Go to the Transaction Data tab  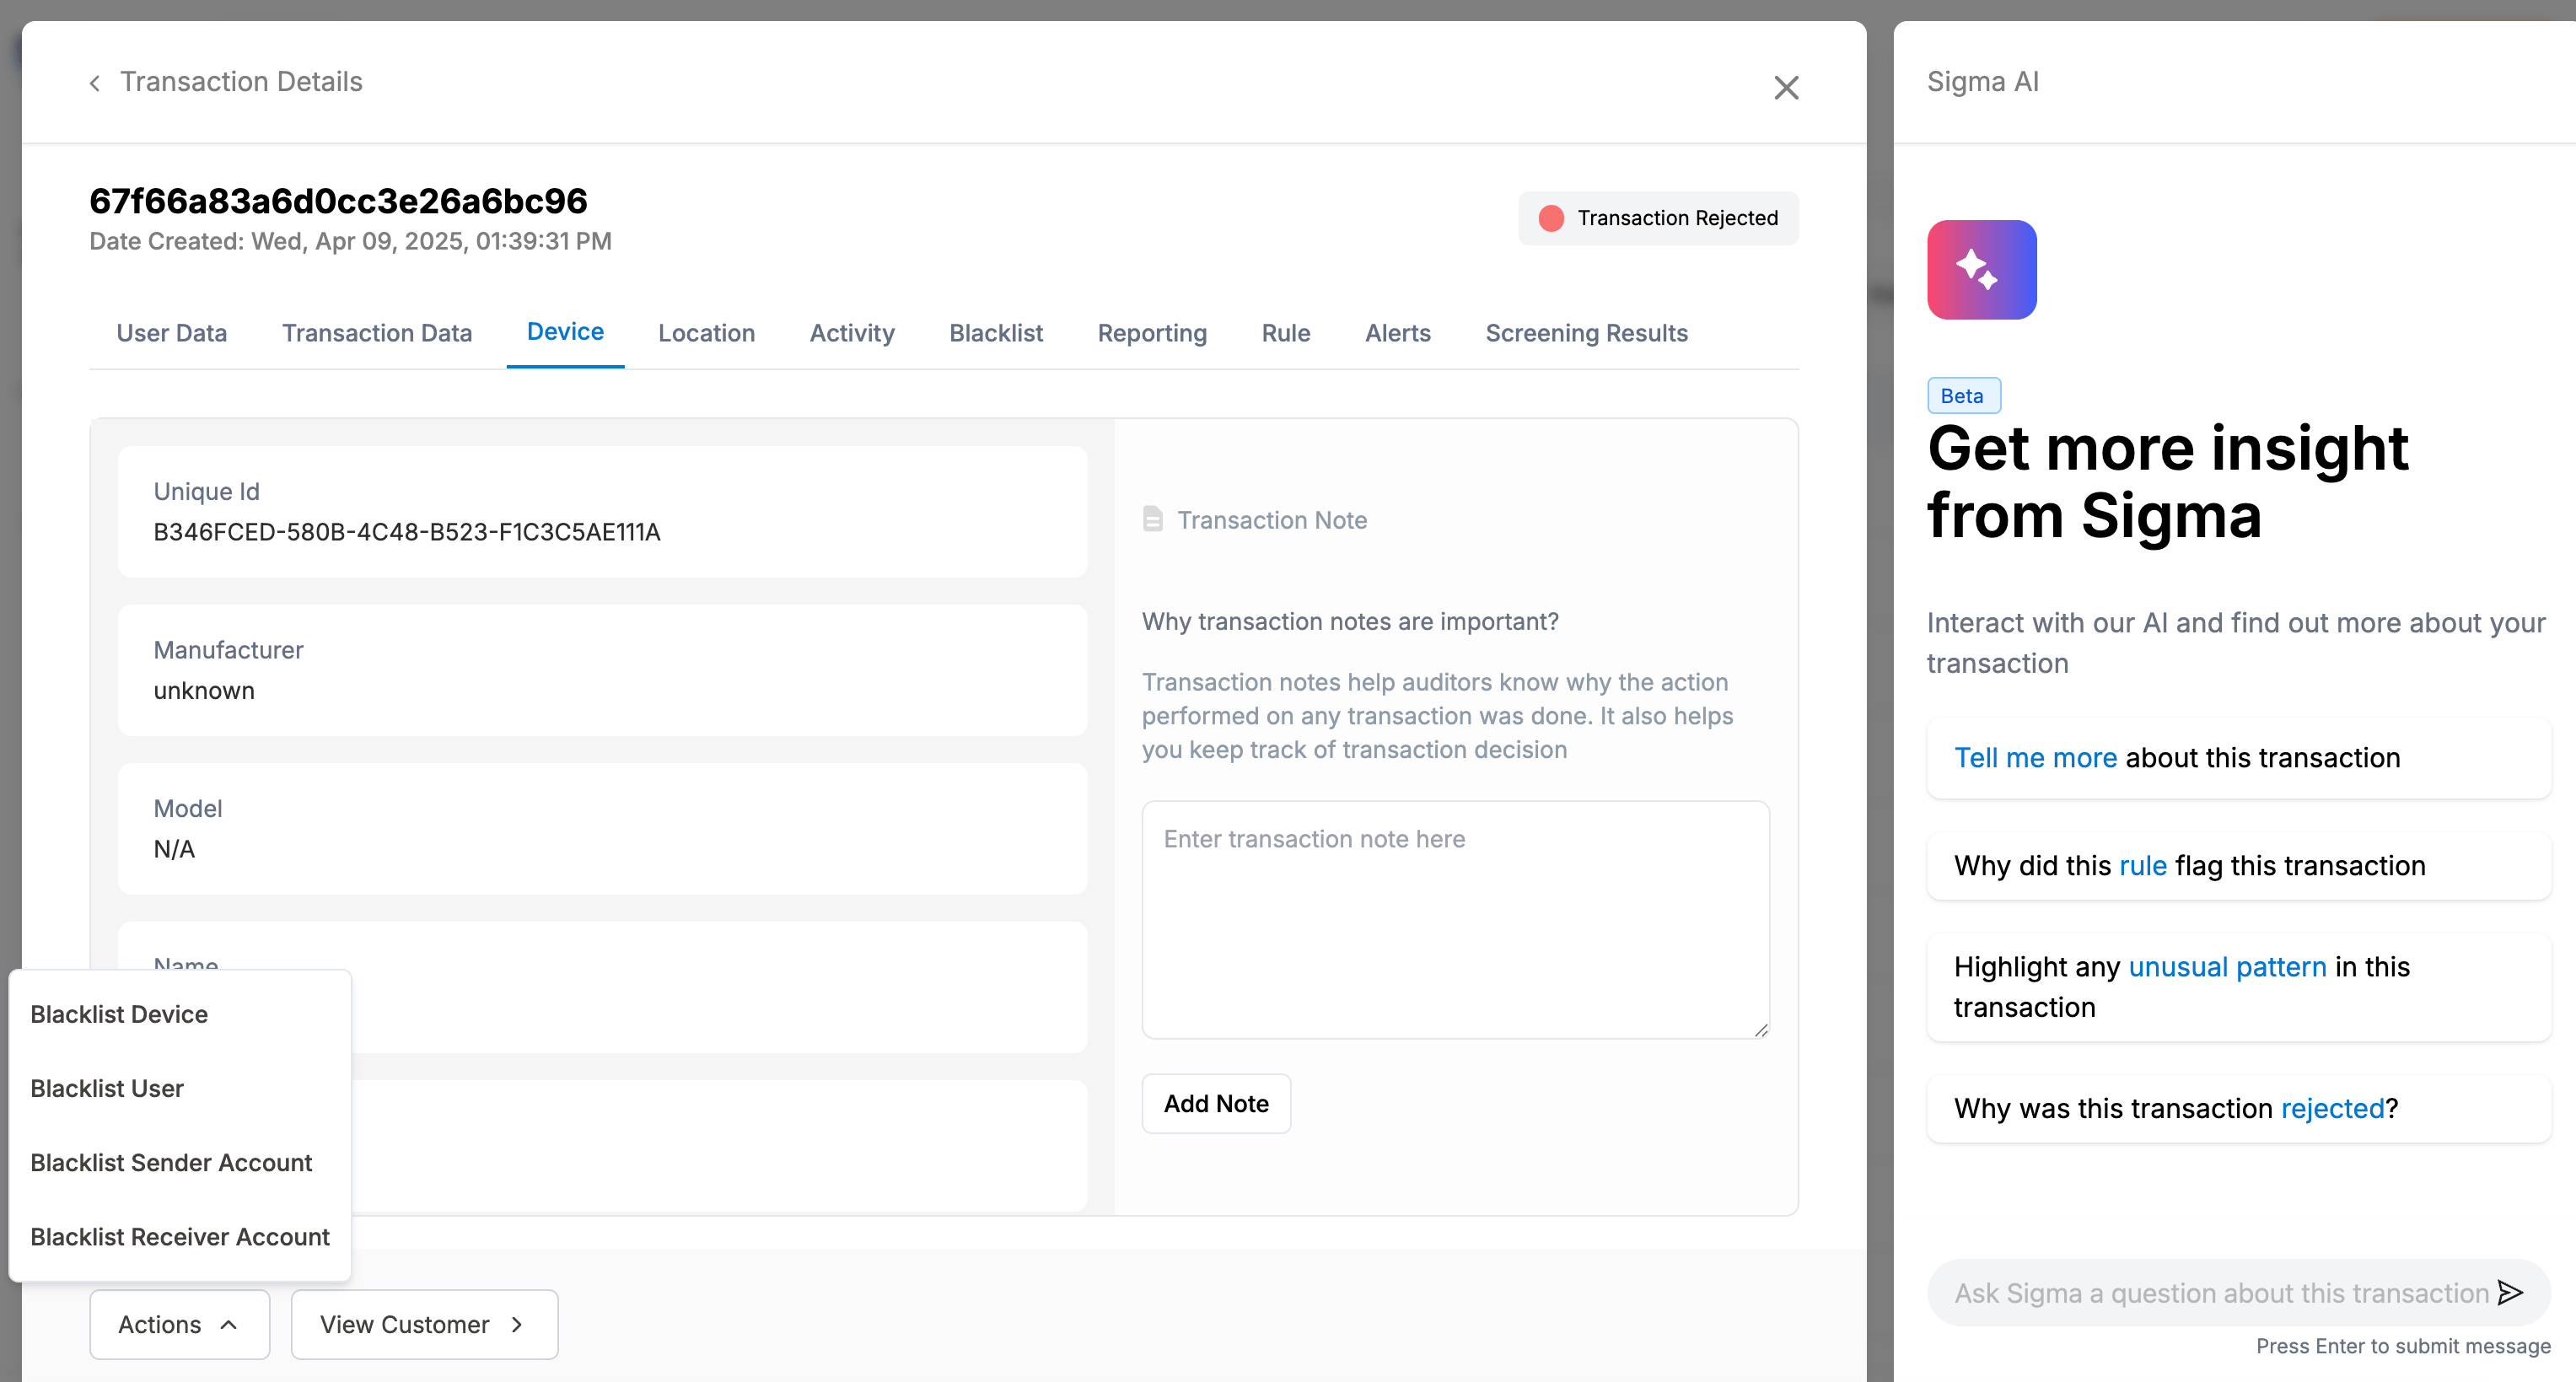click(377, 333)
